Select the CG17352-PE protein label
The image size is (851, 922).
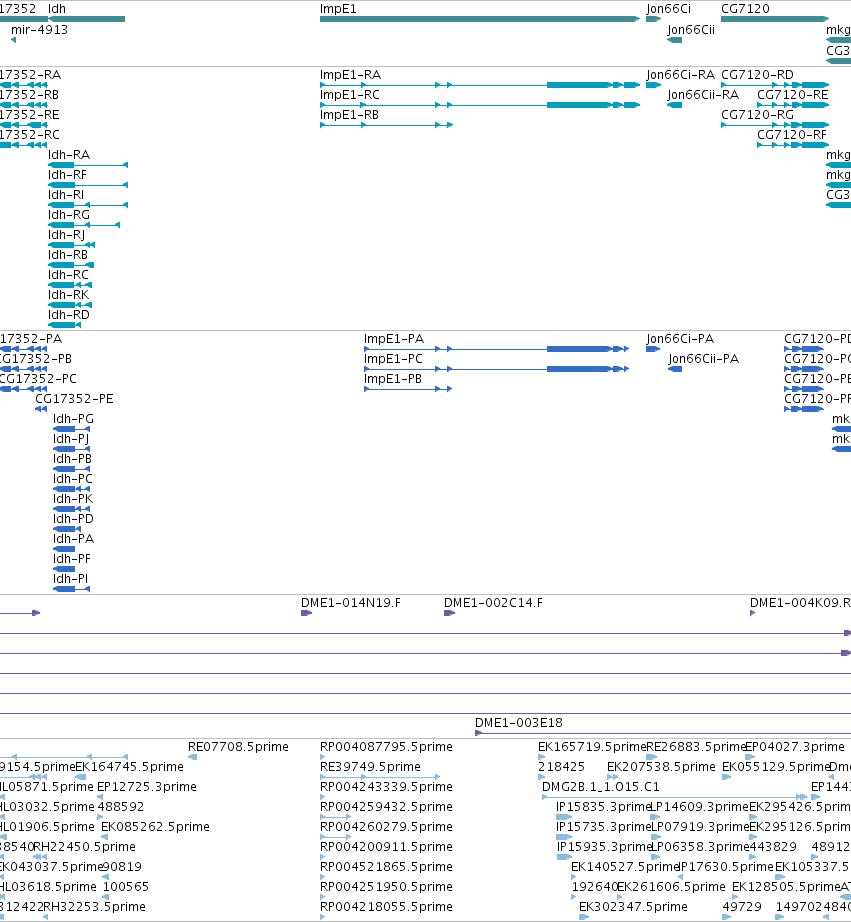(75, 399)
